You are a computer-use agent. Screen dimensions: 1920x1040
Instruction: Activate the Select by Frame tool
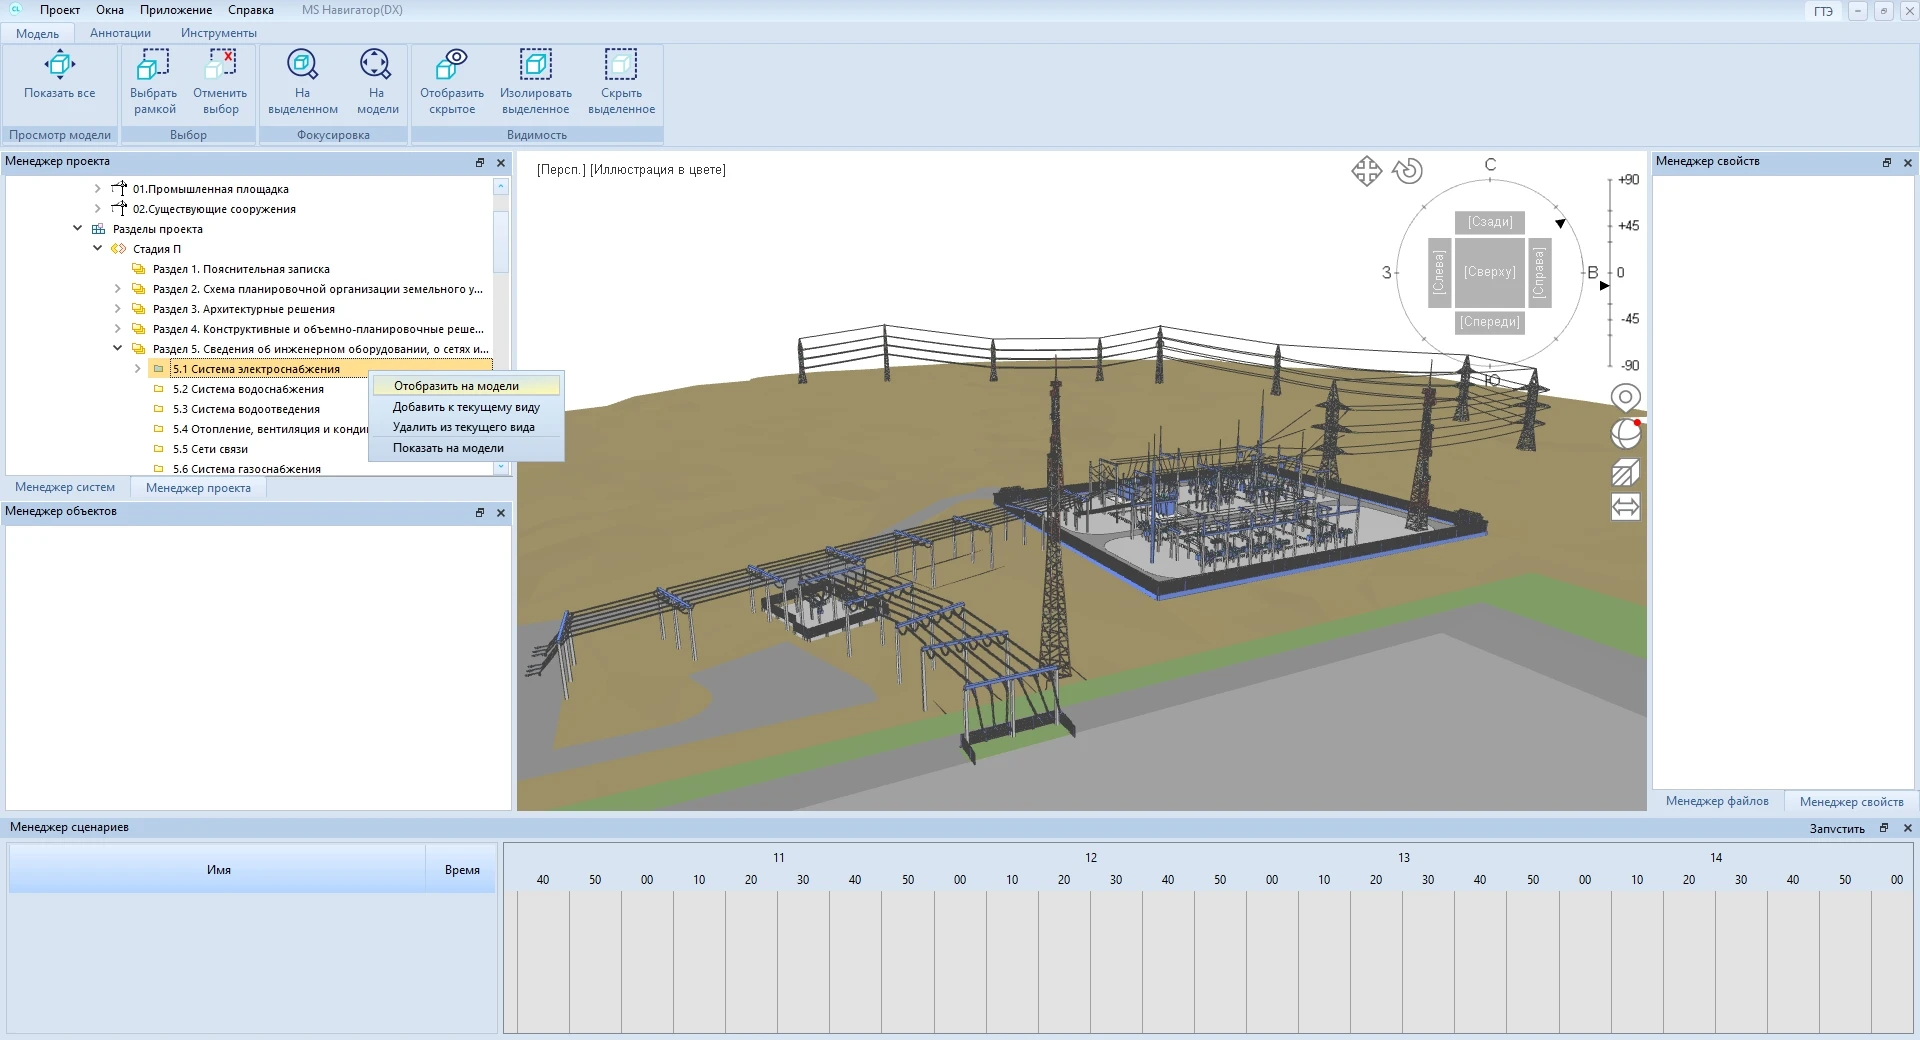153,66
